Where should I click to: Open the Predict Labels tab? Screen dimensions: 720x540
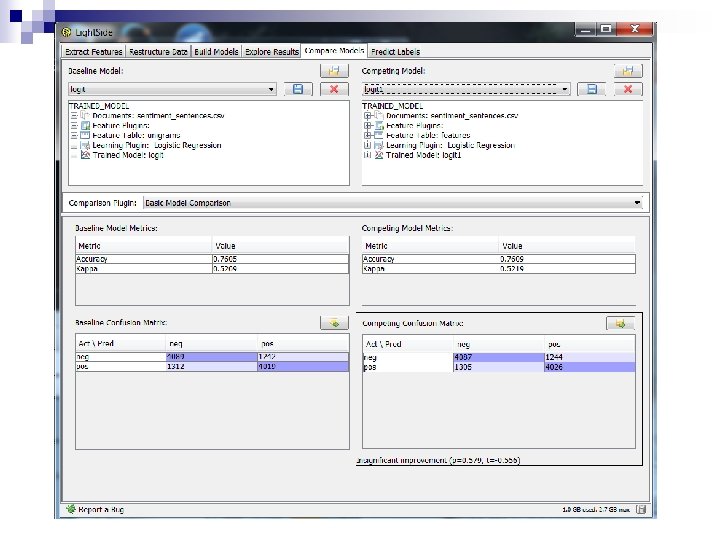tap(395, 51)
